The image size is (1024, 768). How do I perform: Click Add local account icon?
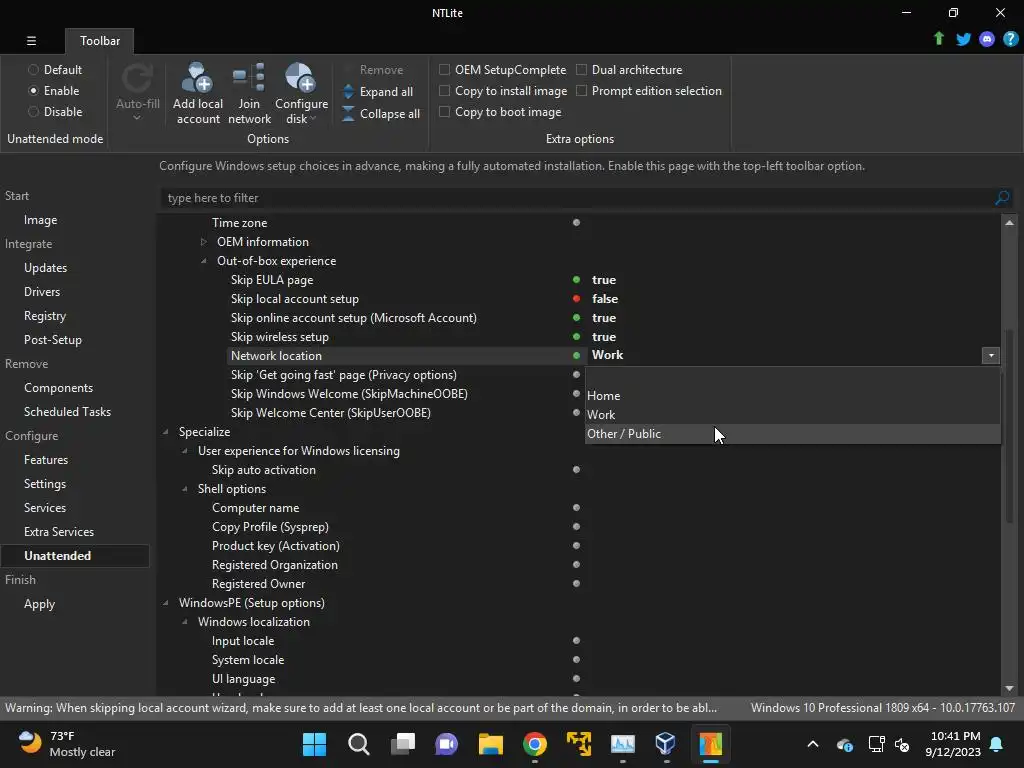click(x=197, y=78)
